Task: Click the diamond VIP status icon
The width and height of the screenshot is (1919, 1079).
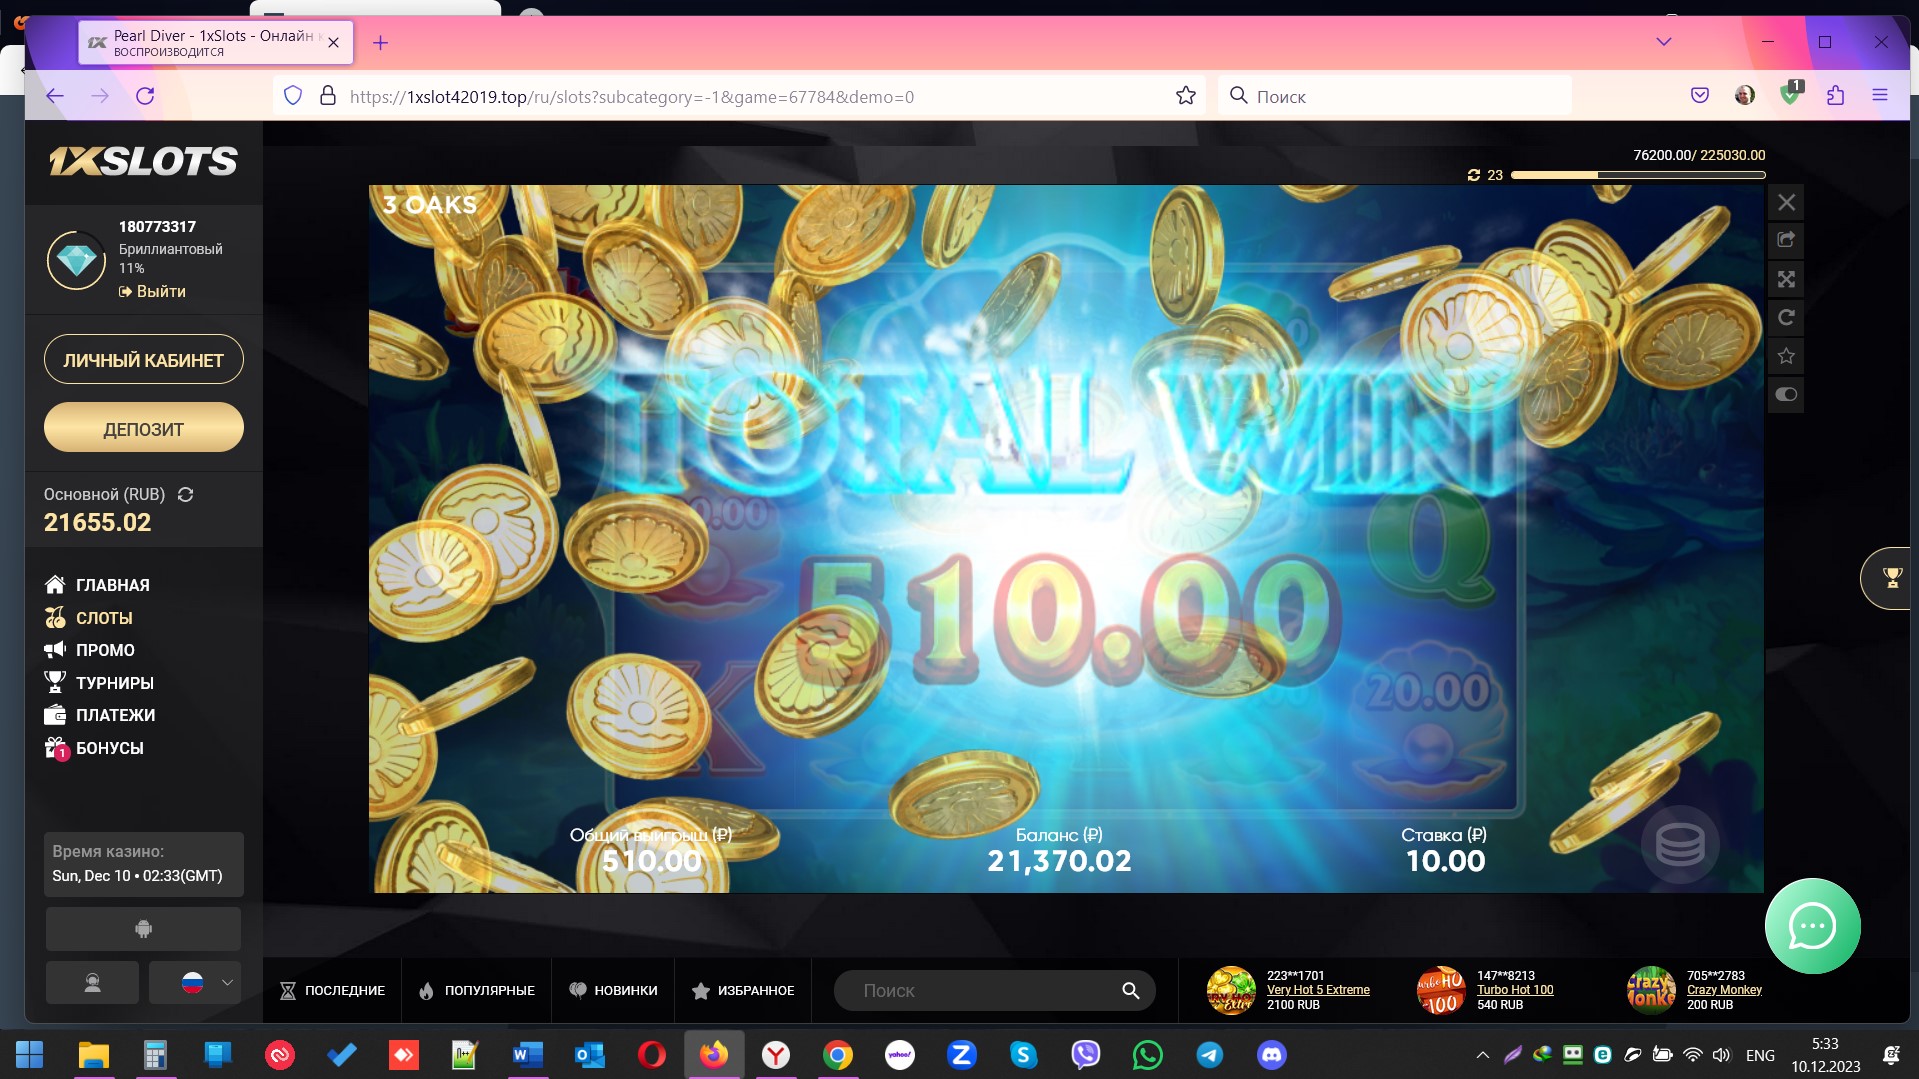Action: coord(76,260)
